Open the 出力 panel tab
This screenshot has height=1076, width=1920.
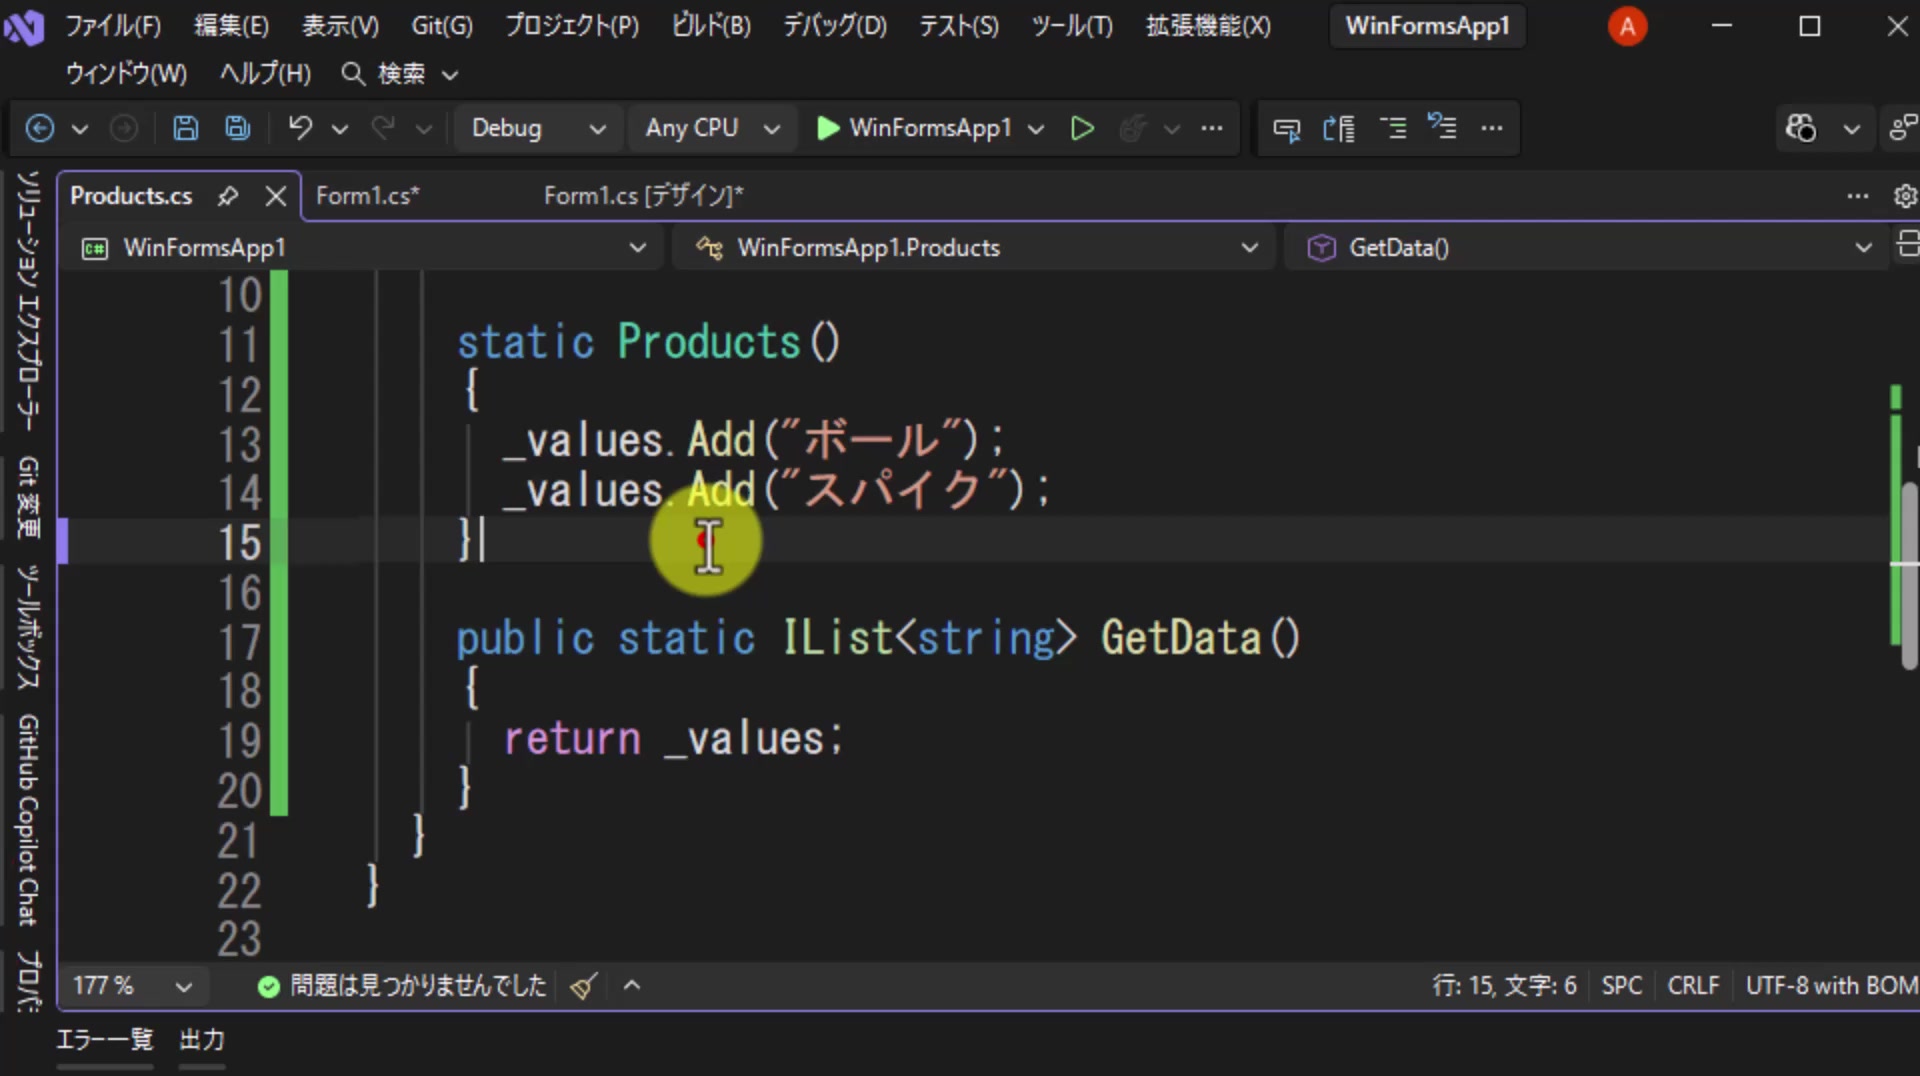point(201,1040)
